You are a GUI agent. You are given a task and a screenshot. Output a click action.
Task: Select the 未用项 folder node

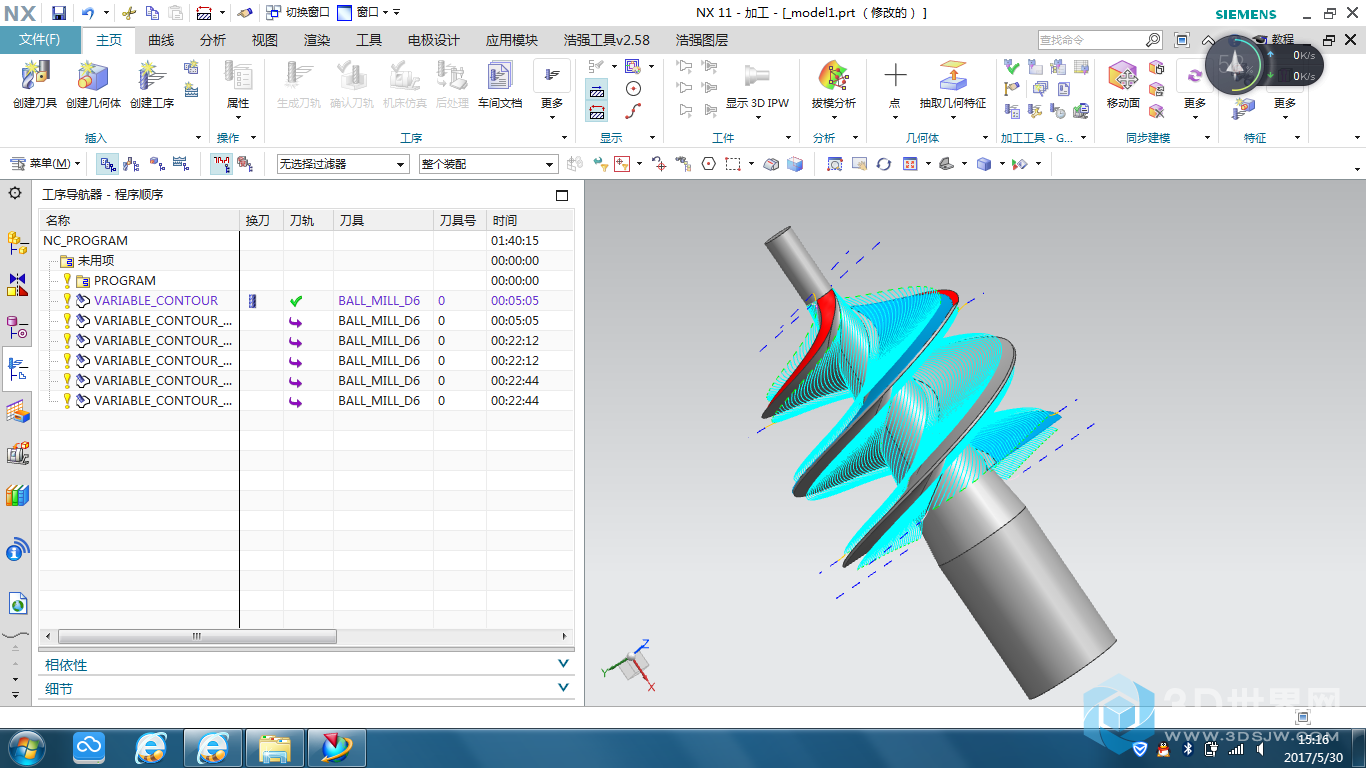click(96, 261)
